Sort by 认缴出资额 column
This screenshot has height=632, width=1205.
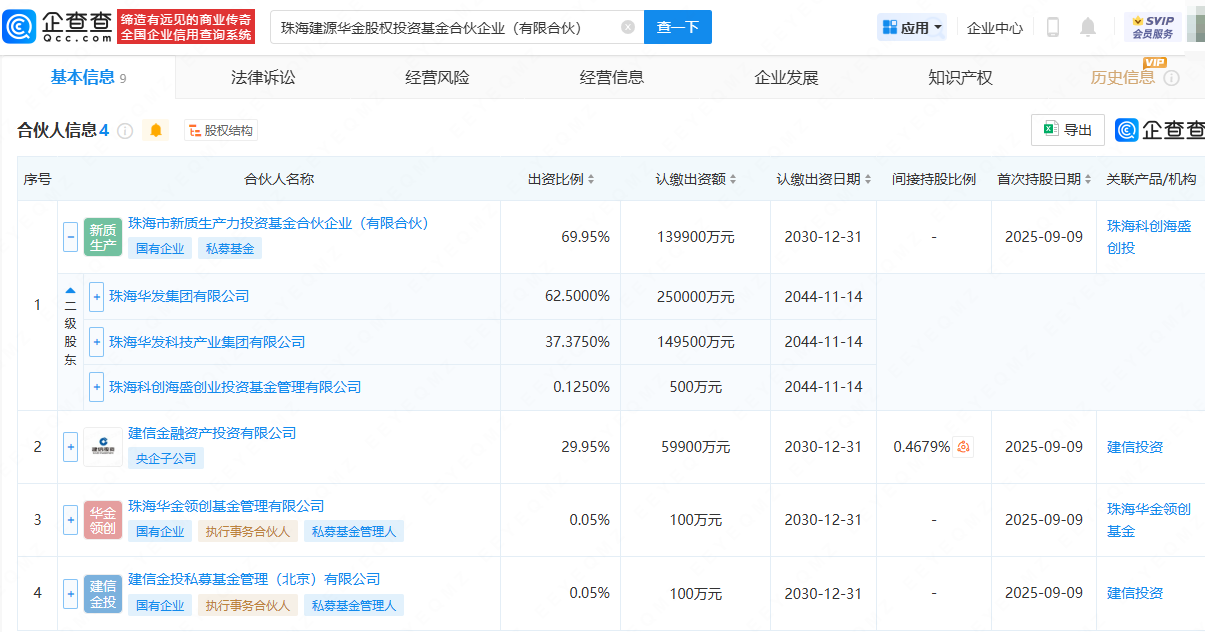click(x=697, y=179)
